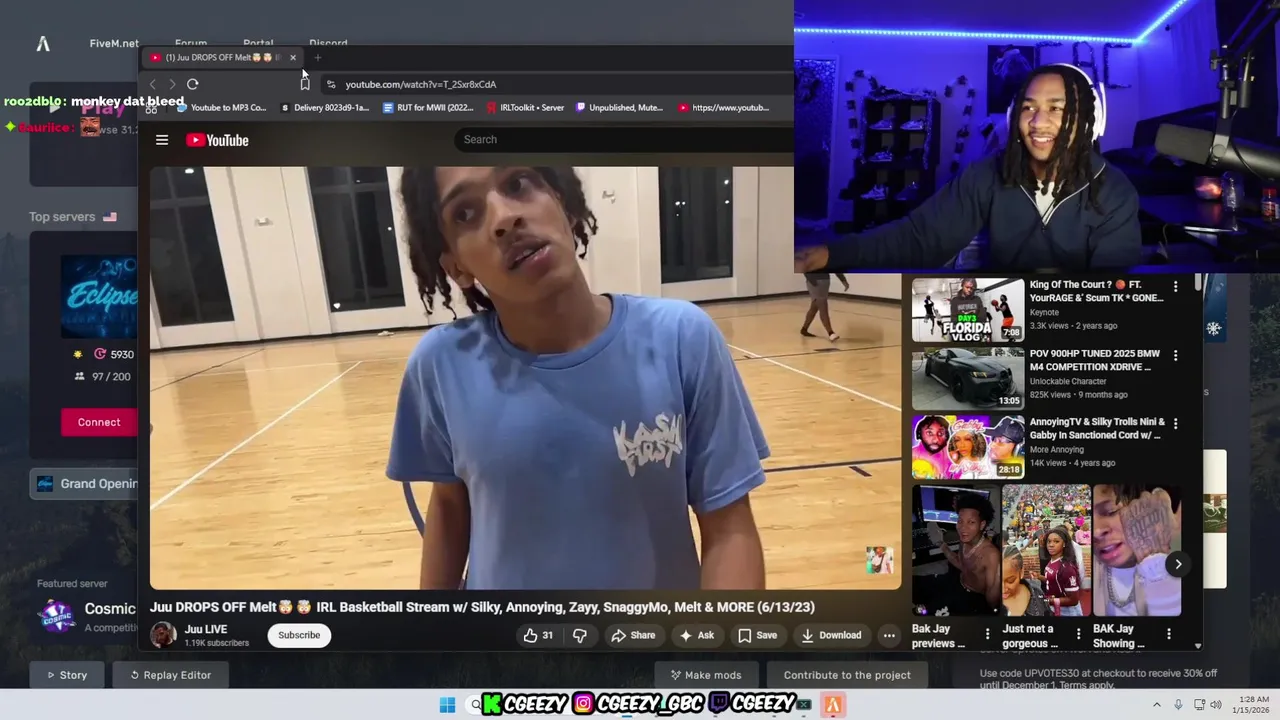This screenshot has height=720, width=1280.
Task: Open the https://www.youtub bookmark
Action: (x=724, y=108)
